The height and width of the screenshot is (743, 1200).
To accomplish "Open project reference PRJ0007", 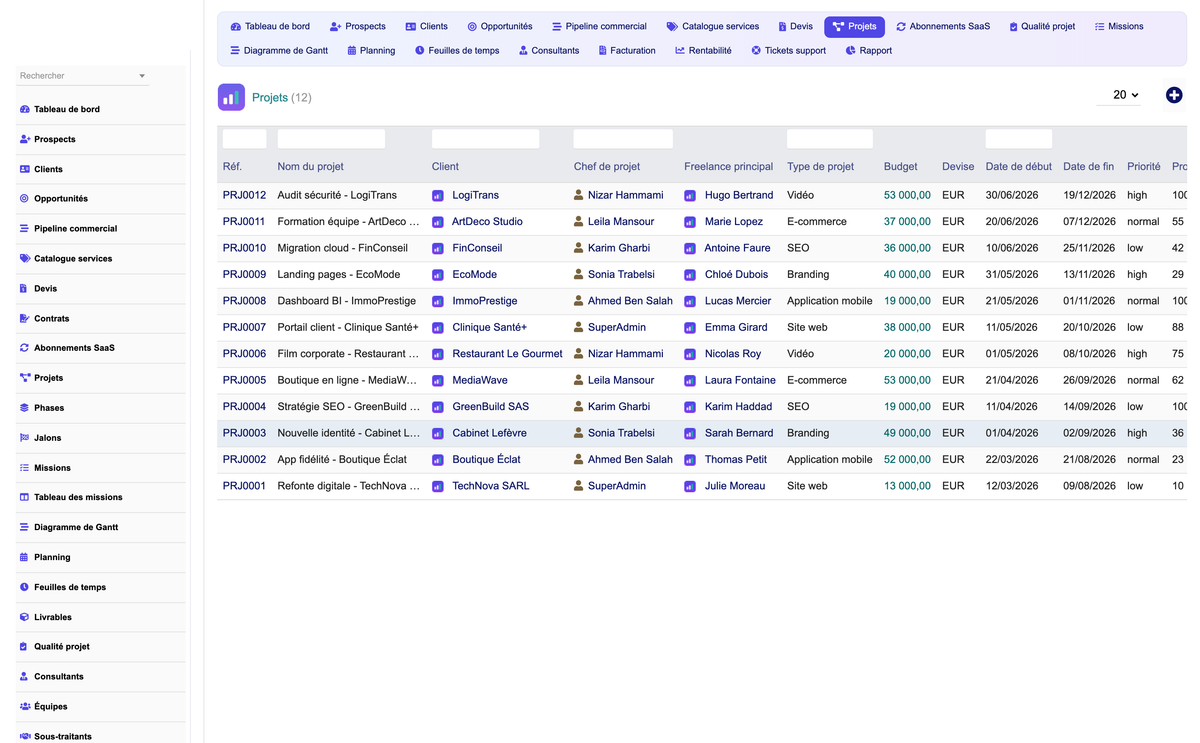I will tap(244, 327).
